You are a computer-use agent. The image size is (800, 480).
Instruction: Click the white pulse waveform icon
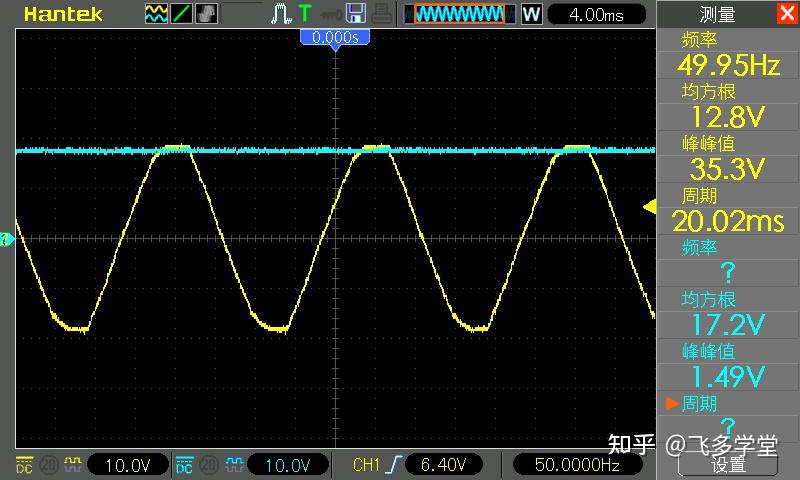click(x=281, y=14)
